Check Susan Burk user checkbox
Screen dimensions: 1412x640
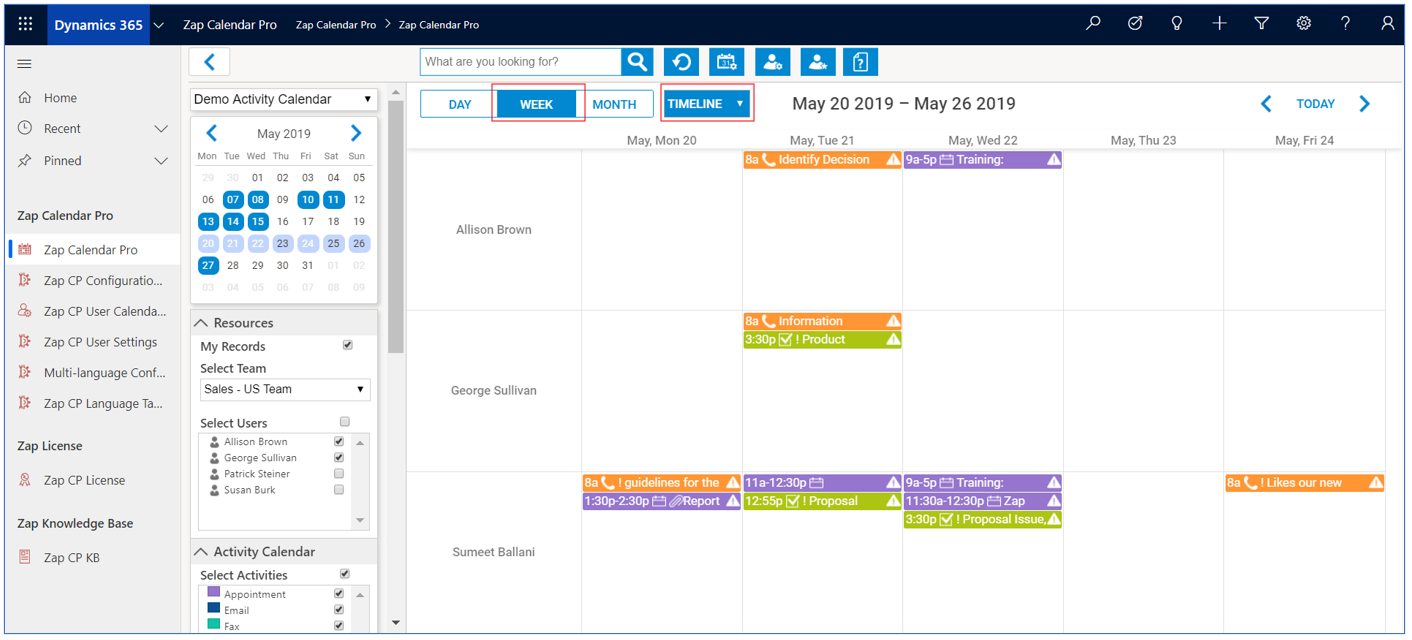pos(339,490)
